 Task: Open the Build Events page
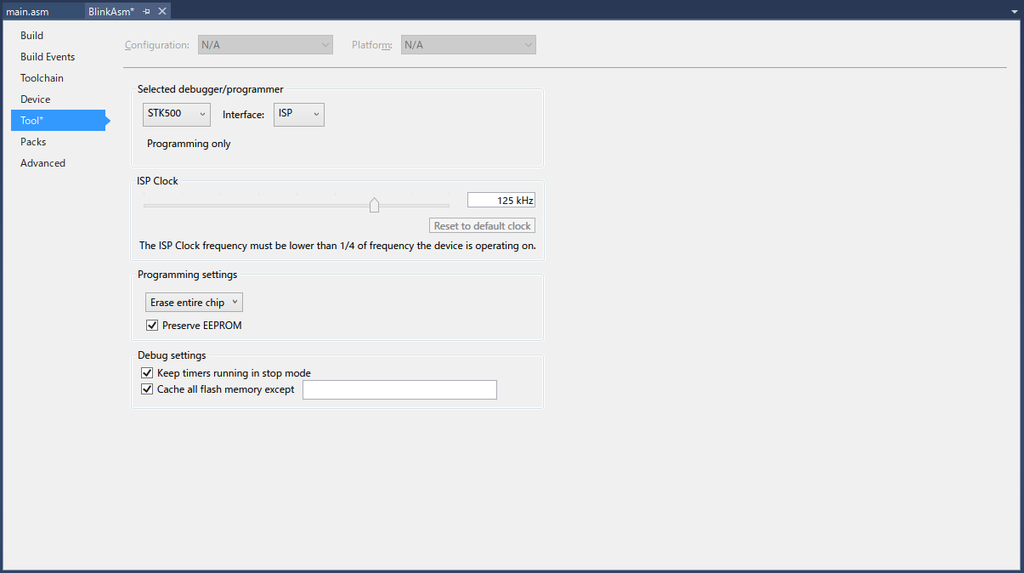tap(48, 57)
